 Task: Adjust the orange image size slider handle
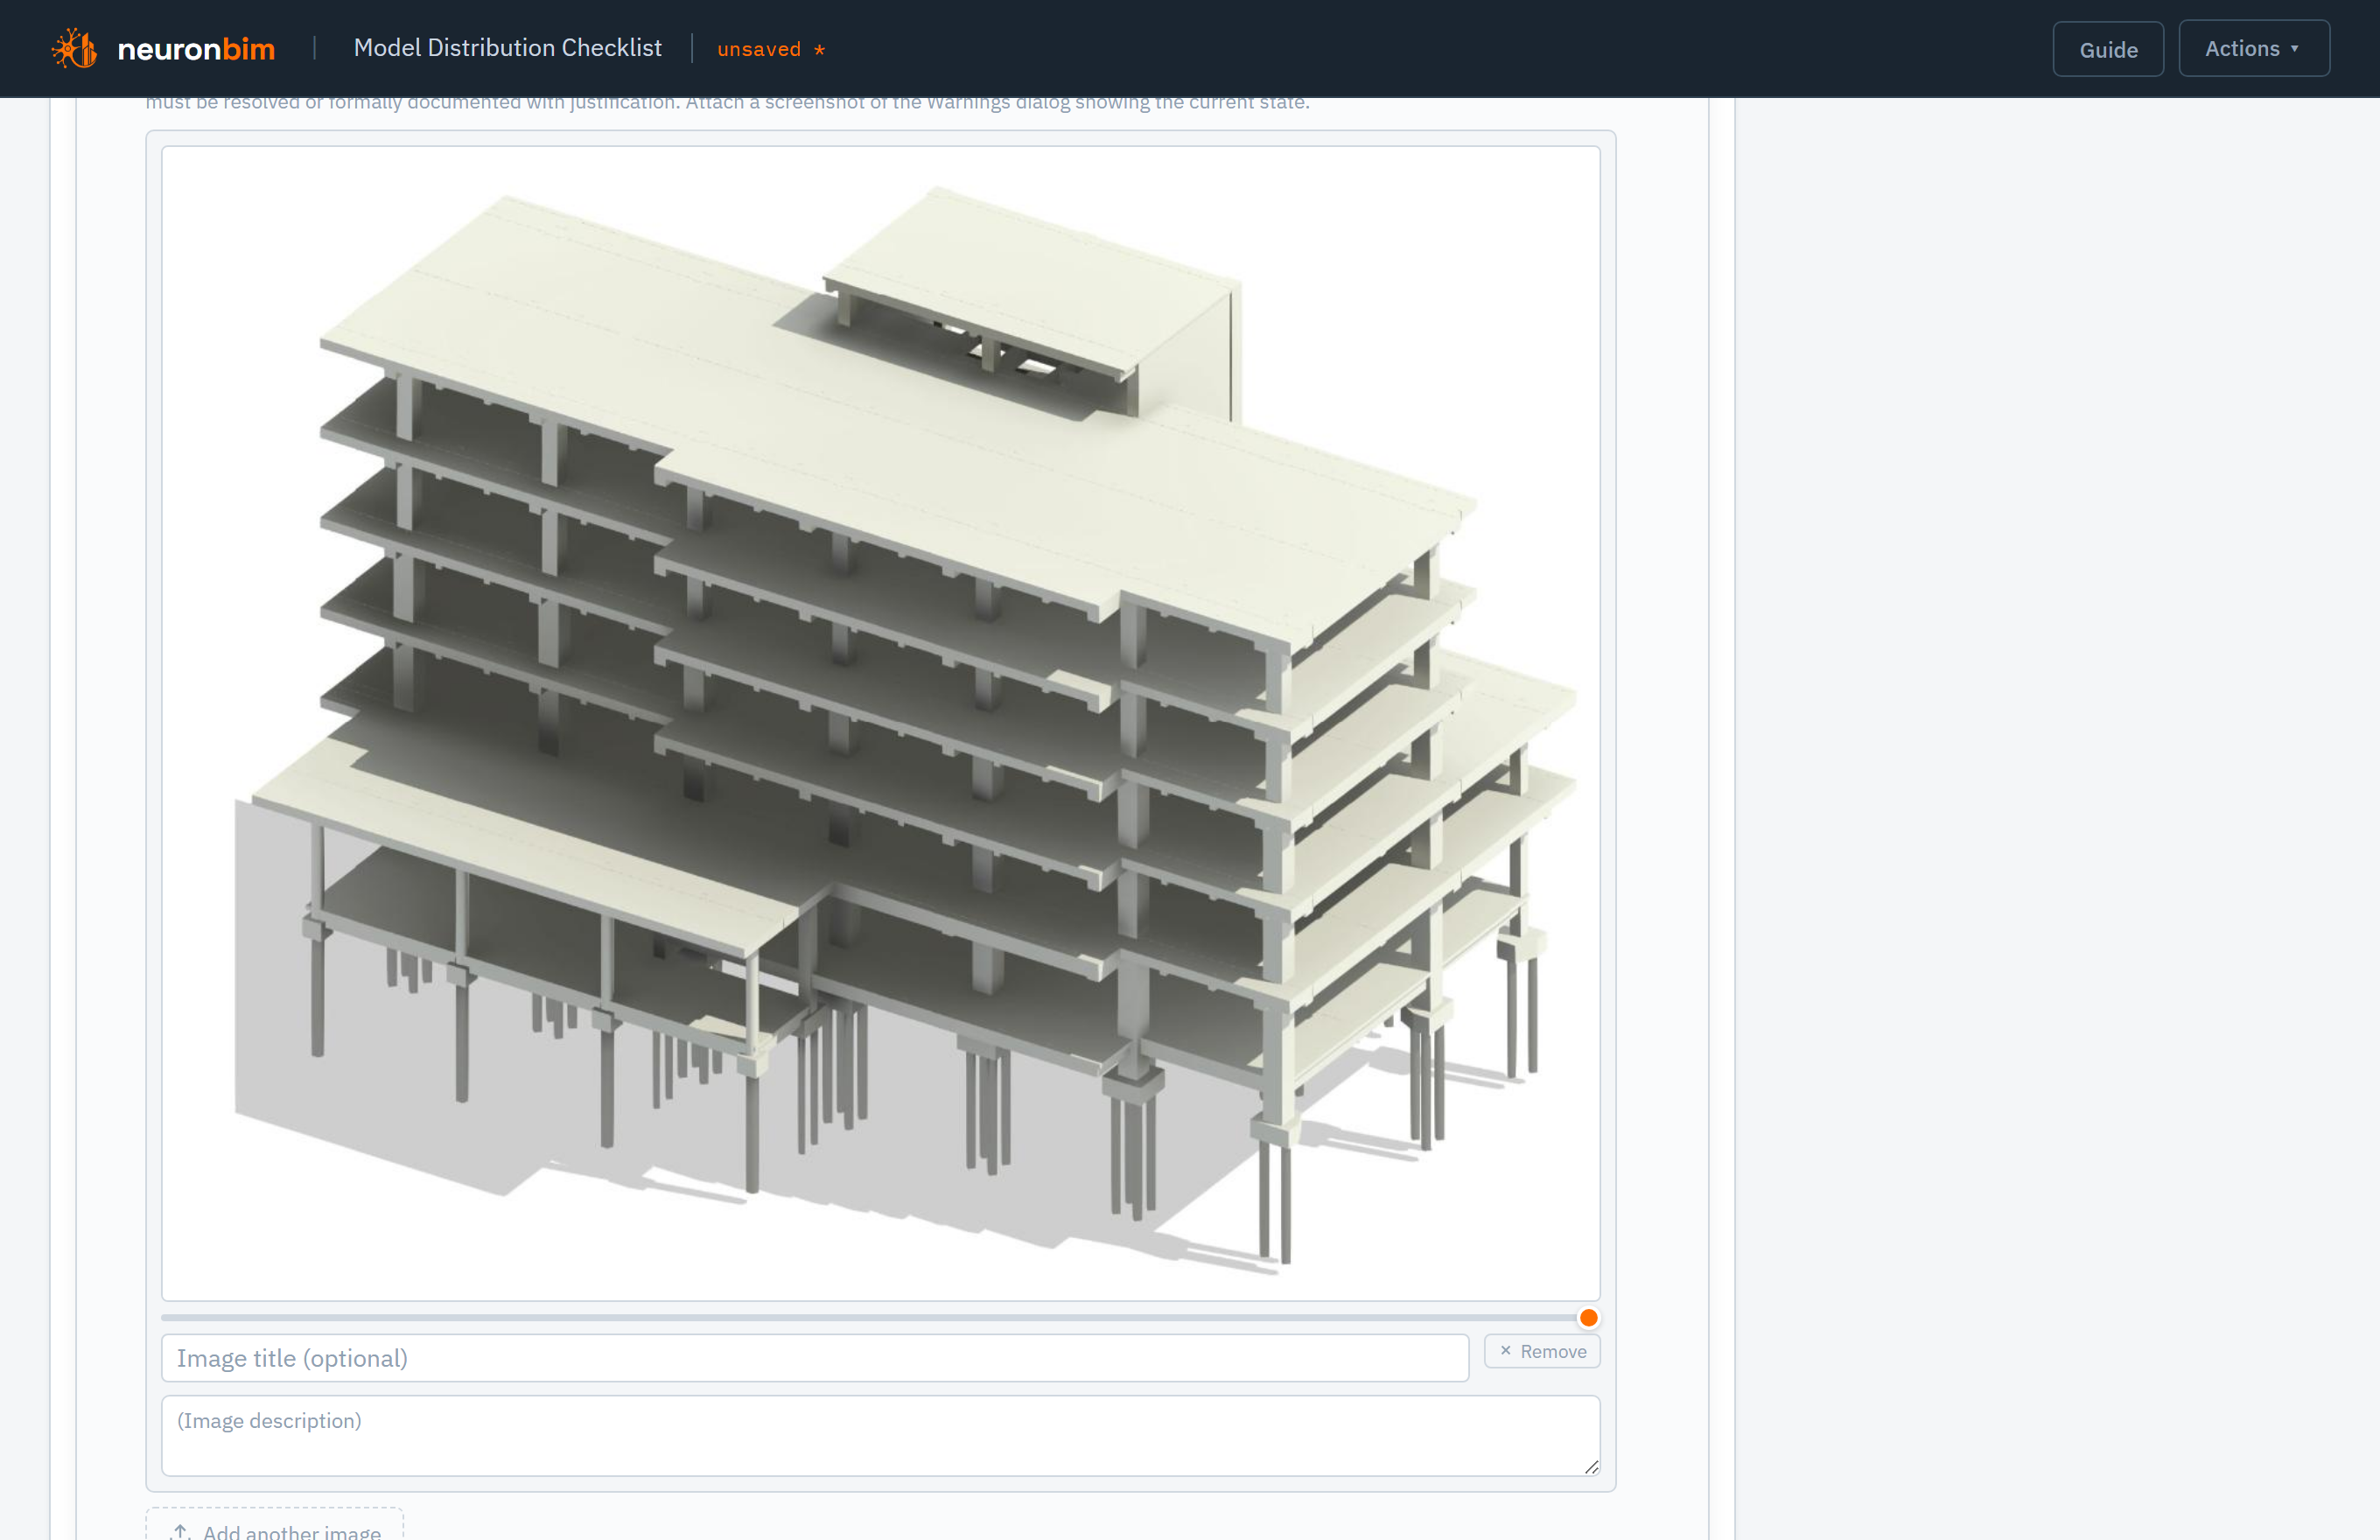(1588, 1318)
